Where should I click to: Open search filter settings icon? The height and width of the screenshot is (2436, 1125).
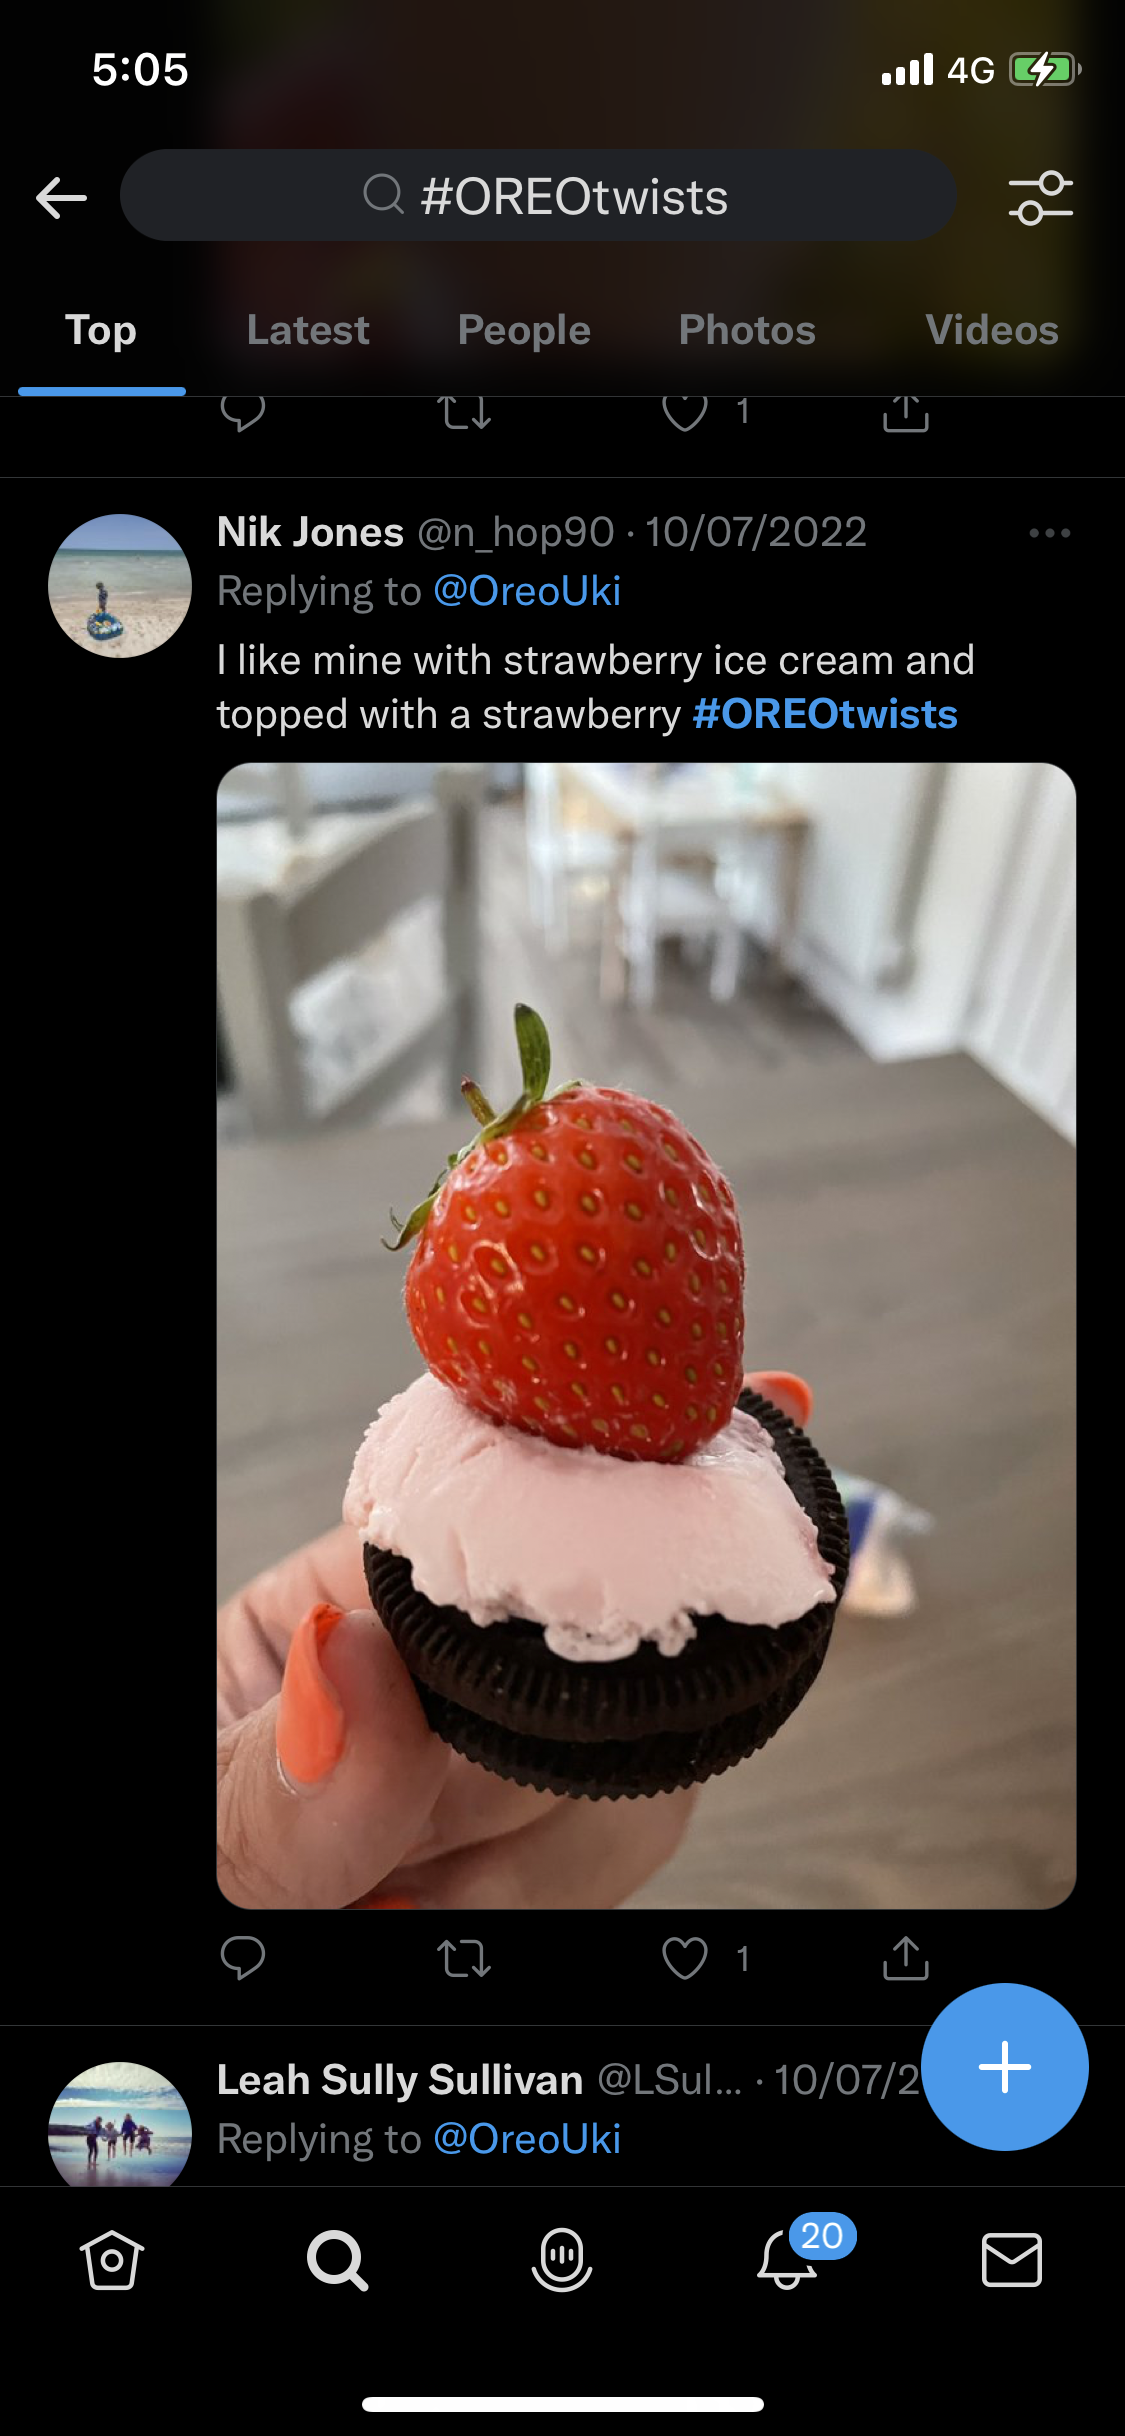(1040, 197)
